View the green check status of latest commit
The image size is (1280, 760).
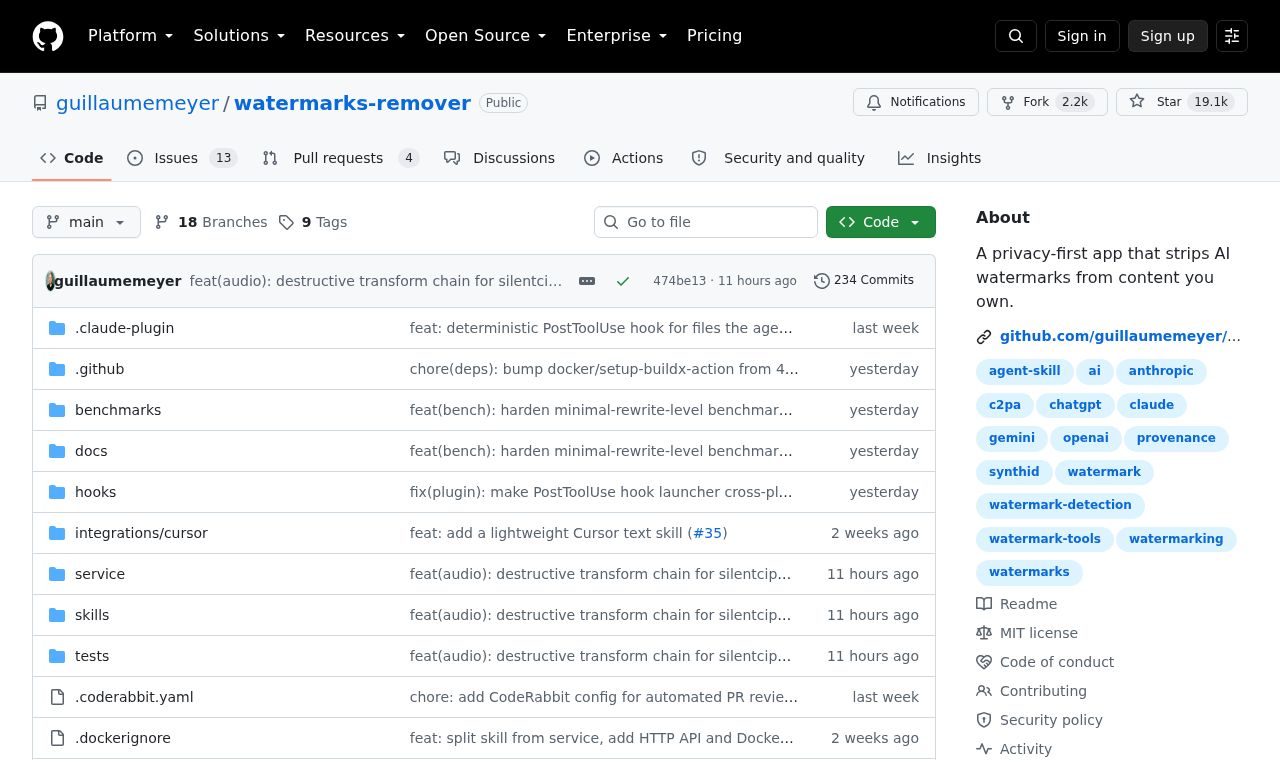[x=623, y=281]
